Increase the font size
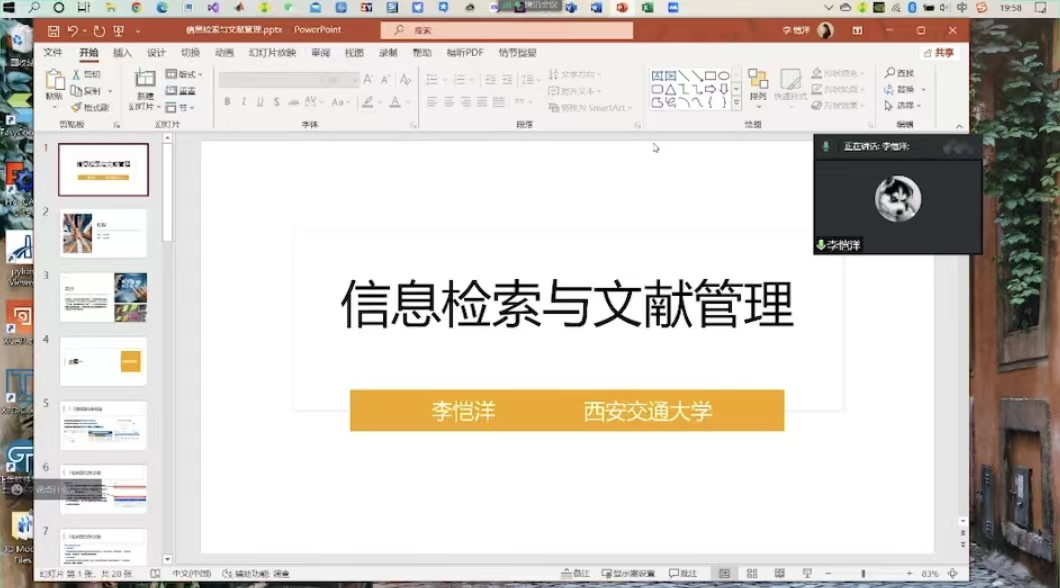This screenshot has height=588, width=1060. (x=368, y=80)
